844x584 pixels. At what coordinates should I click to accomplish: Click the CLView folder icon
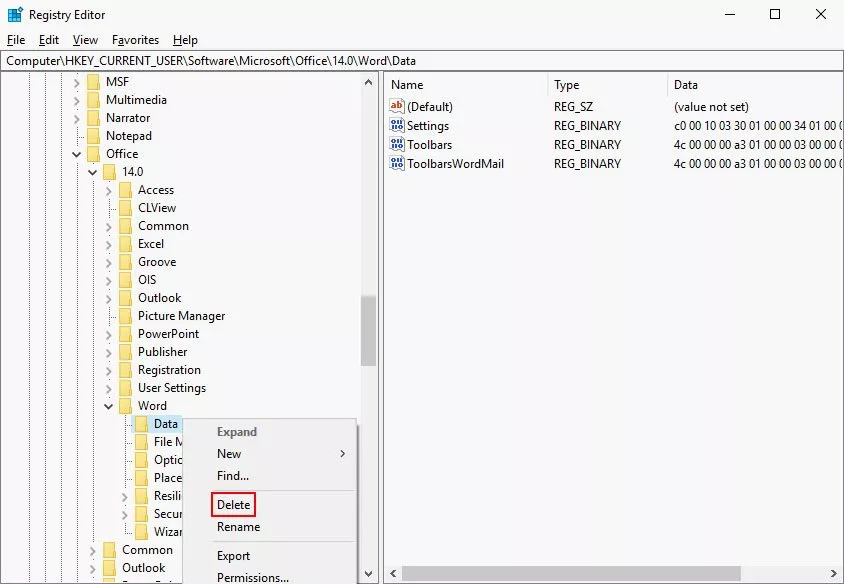point(125,208)
